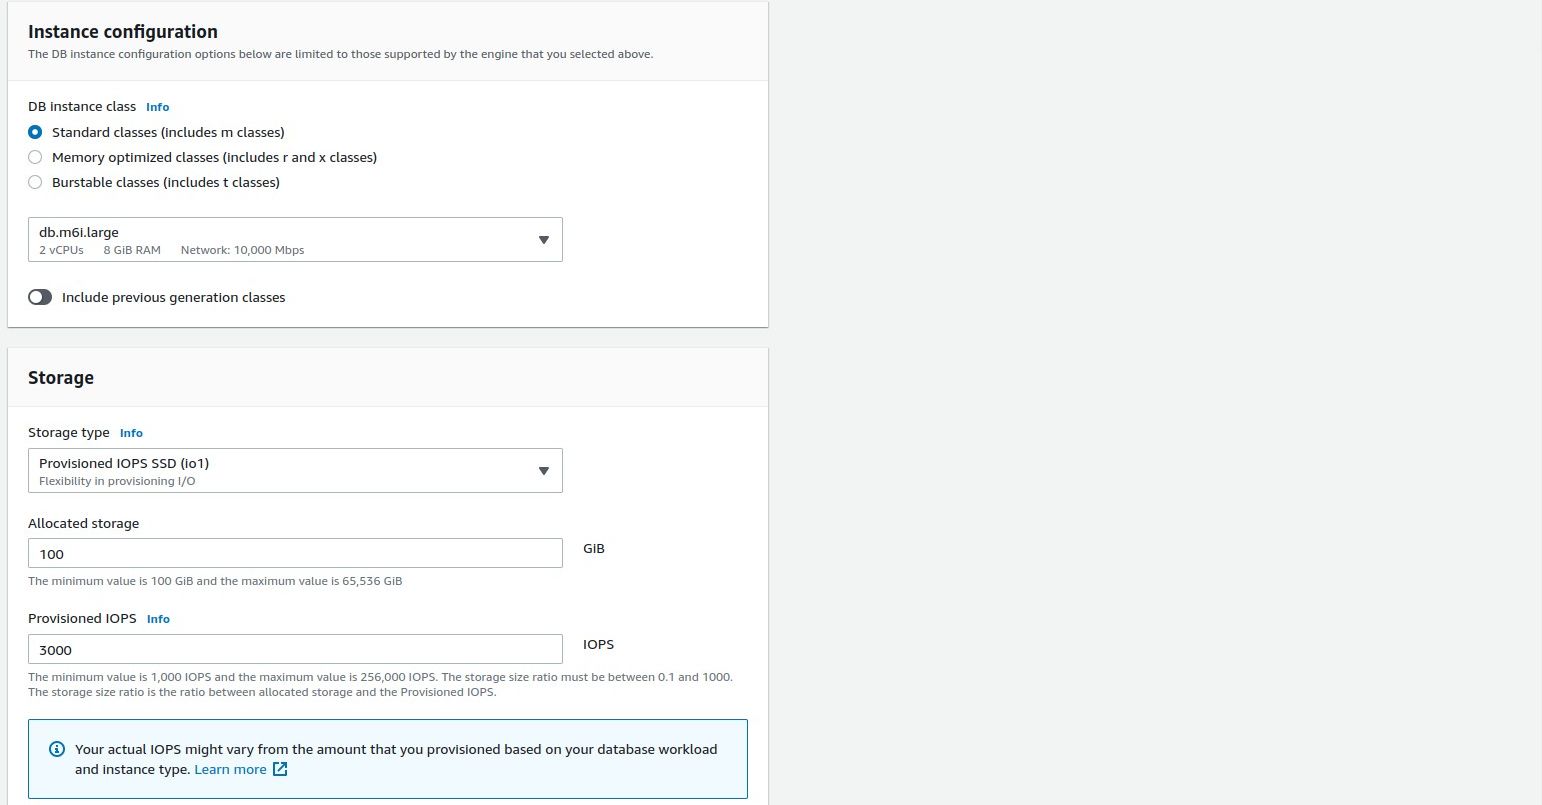This screenshot has width=1542, height=805.
Task: Follow the Learn more link
Action: pyautogui.click(x=230, y=769)
